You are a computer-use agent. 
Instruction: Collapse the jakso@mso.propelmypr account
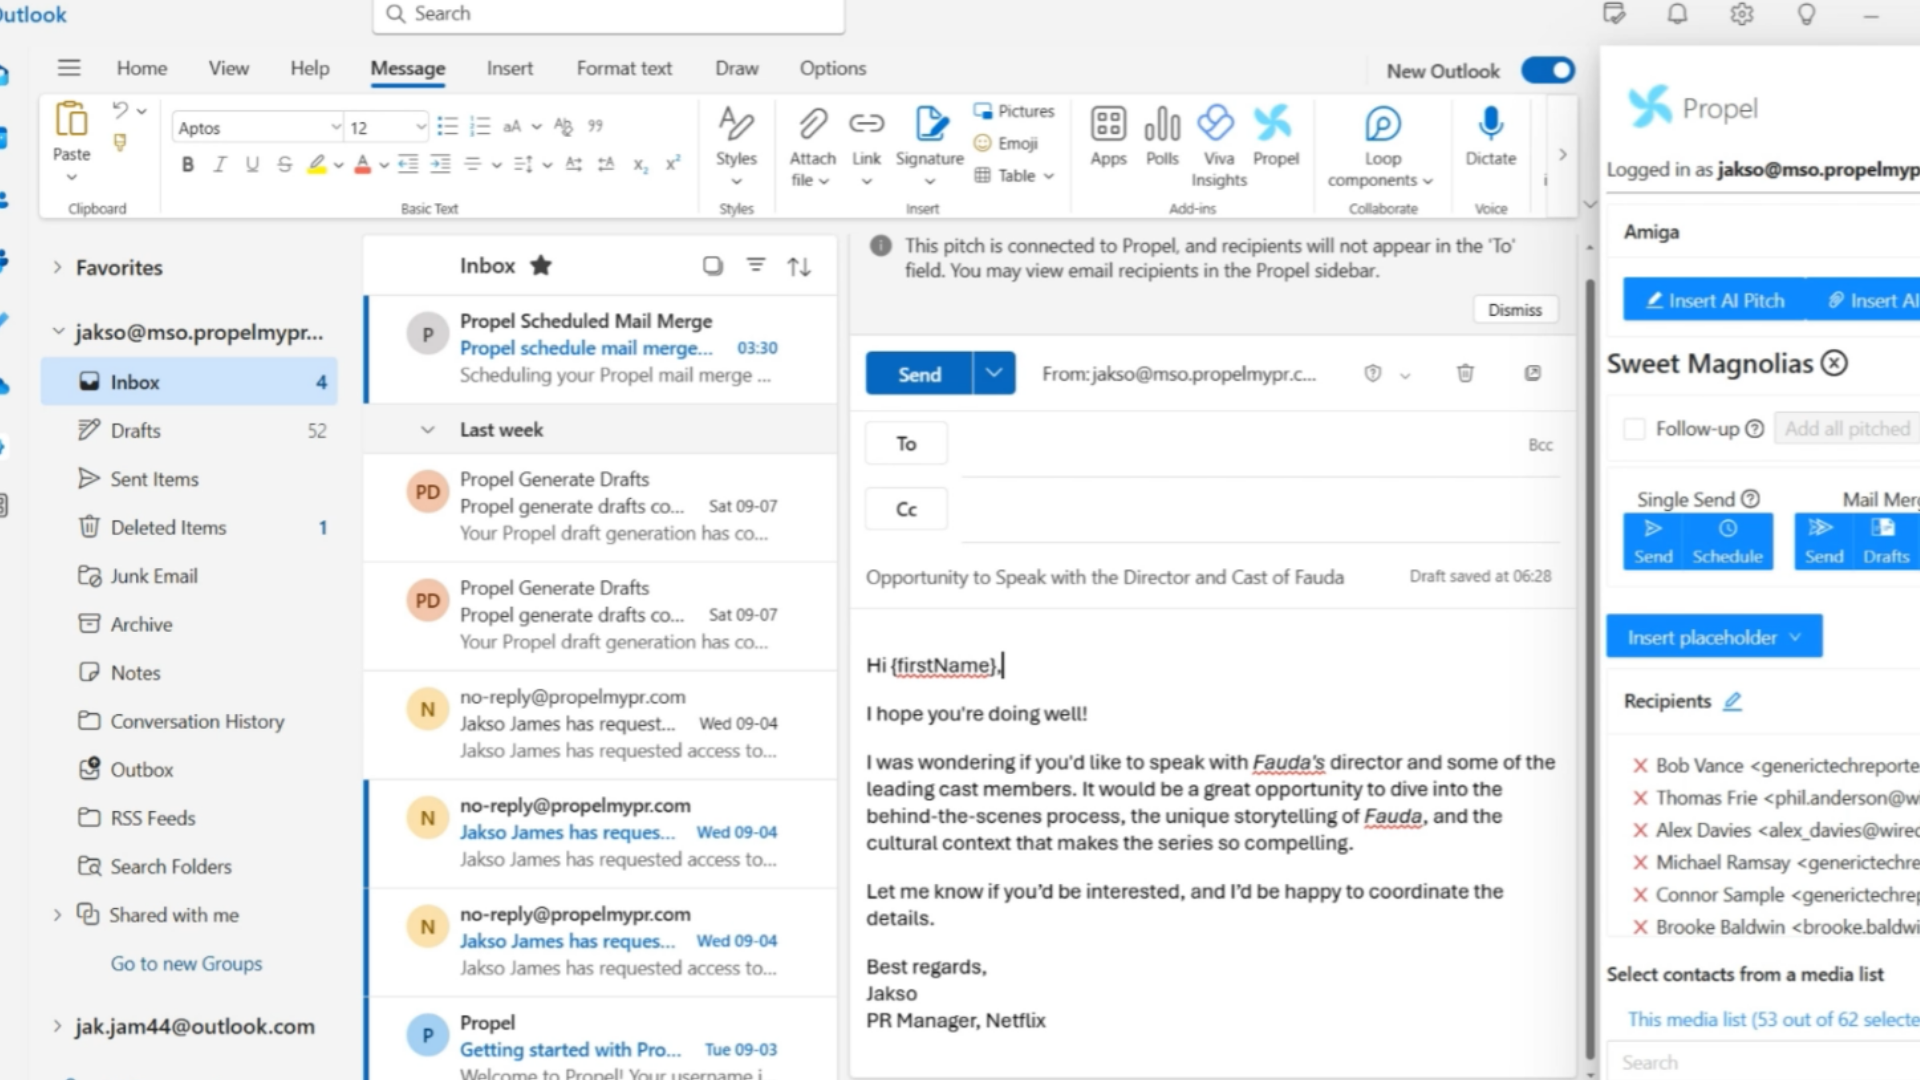[57, 331]
